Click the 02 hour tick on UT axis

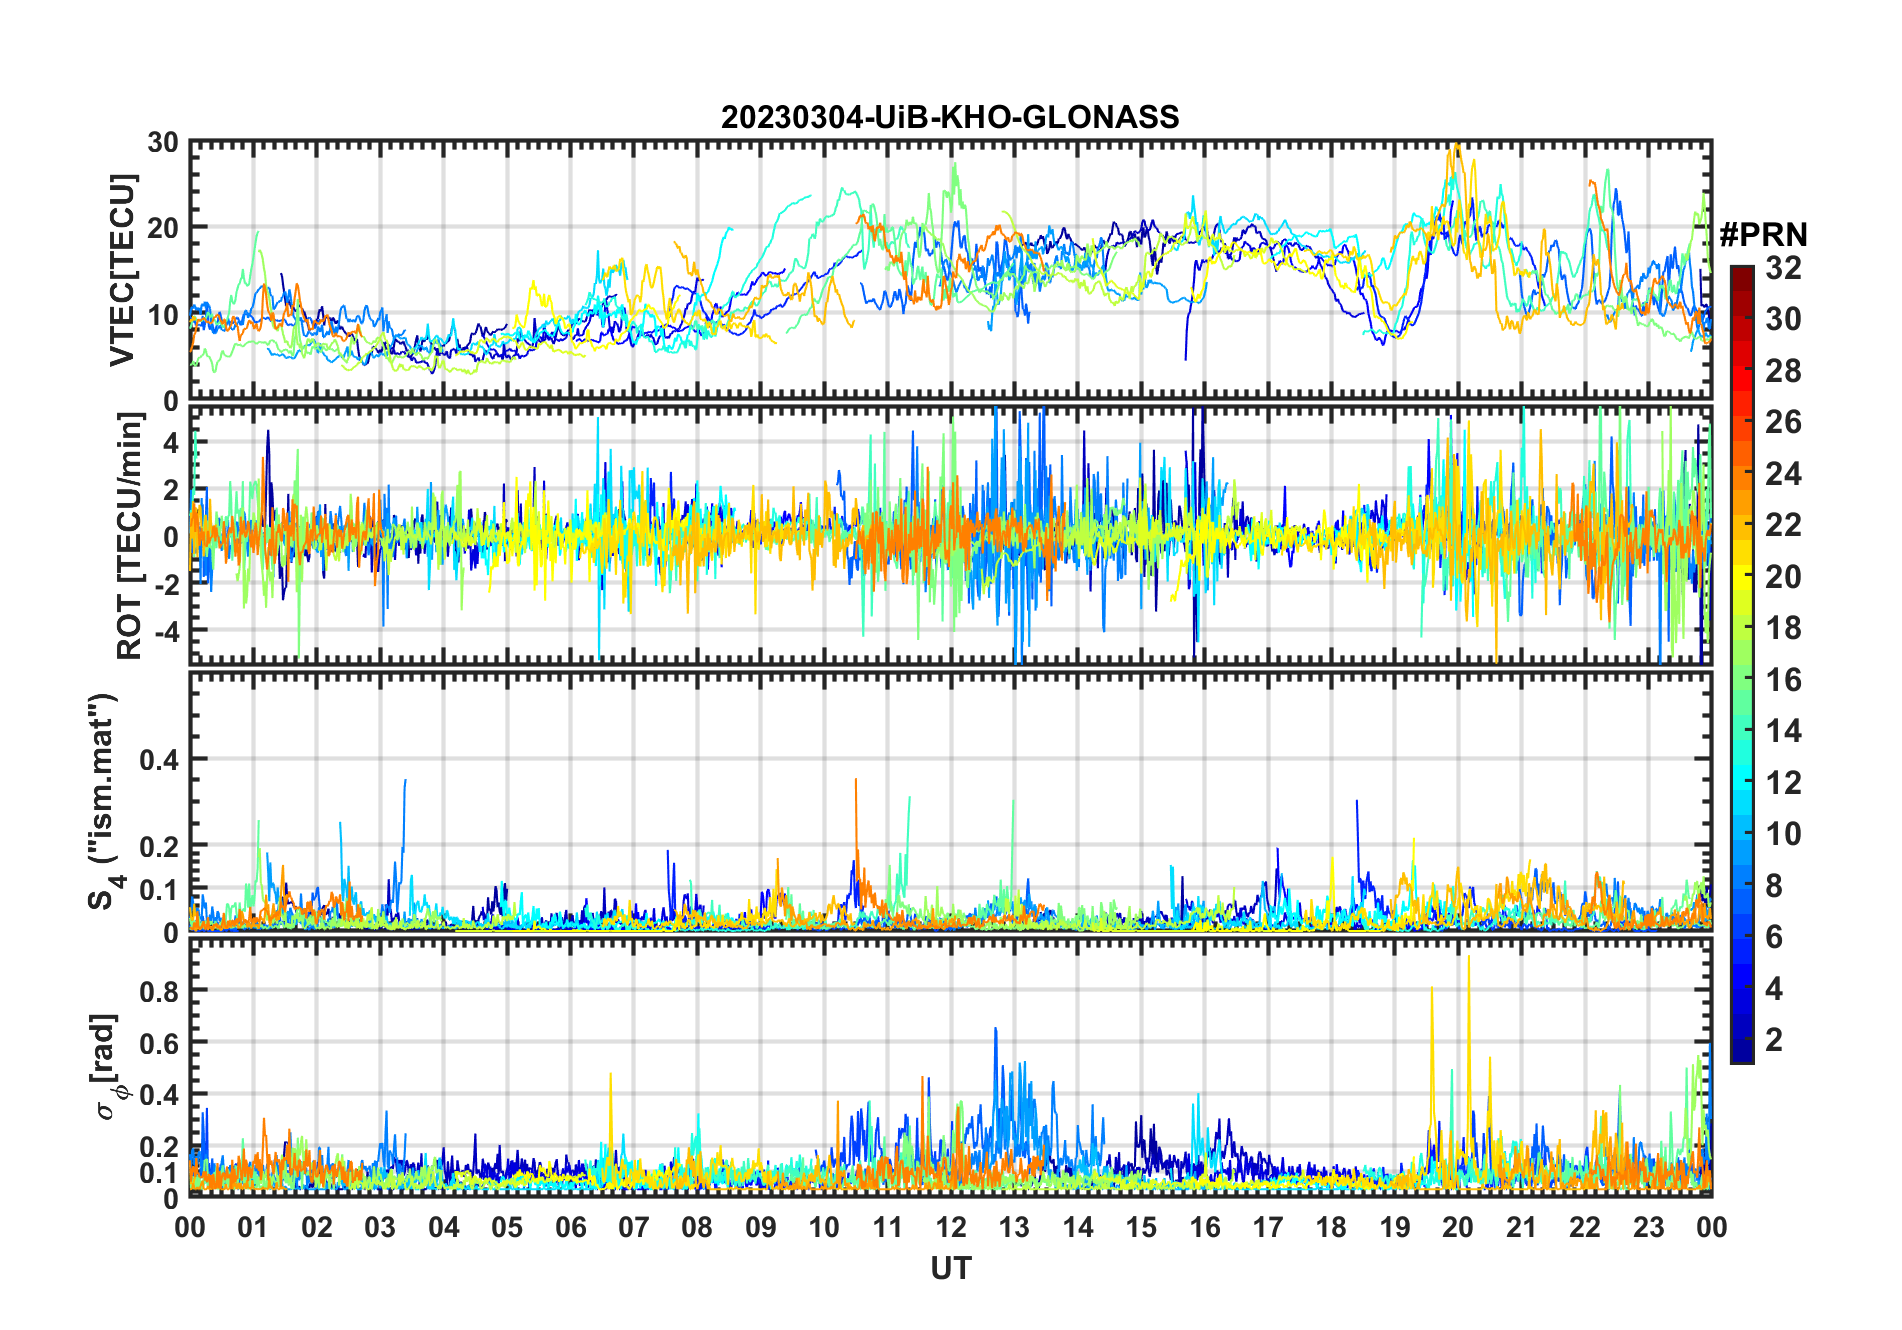(317, 1227)
